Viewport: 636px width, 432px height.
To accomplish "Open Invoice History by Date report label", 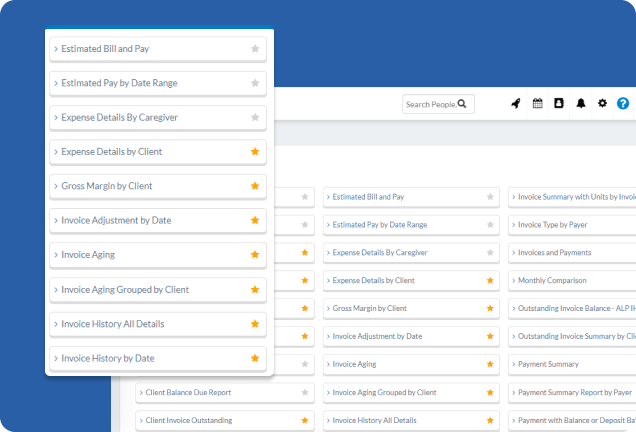I will coord(108,358).
